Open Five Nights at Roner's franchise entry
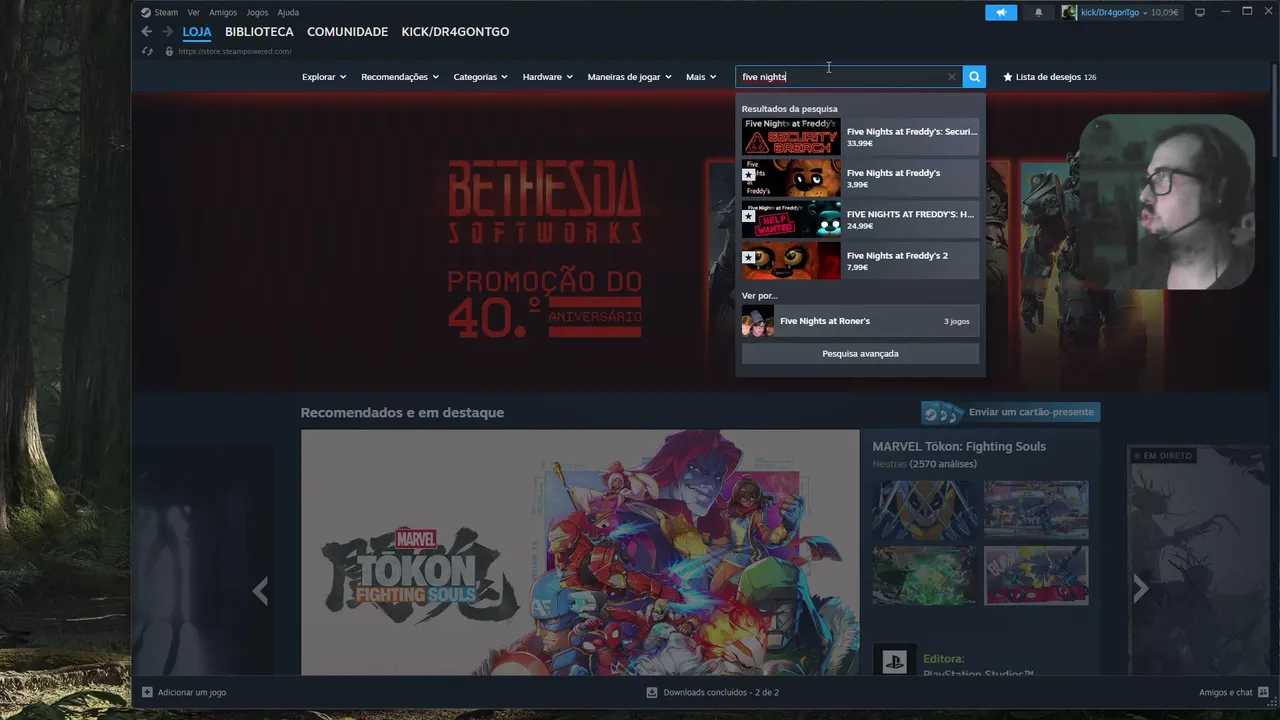The image size is (1280, 720). click(860, 321)
